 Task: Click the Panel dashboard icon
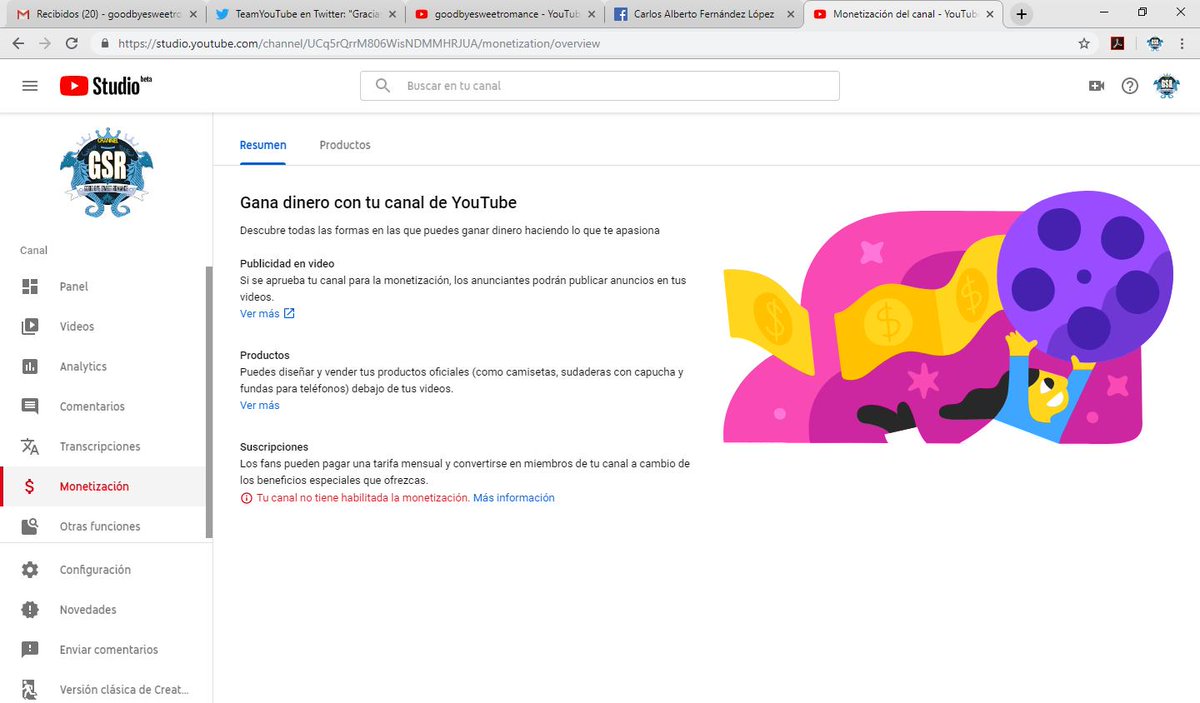coord(30,287)
